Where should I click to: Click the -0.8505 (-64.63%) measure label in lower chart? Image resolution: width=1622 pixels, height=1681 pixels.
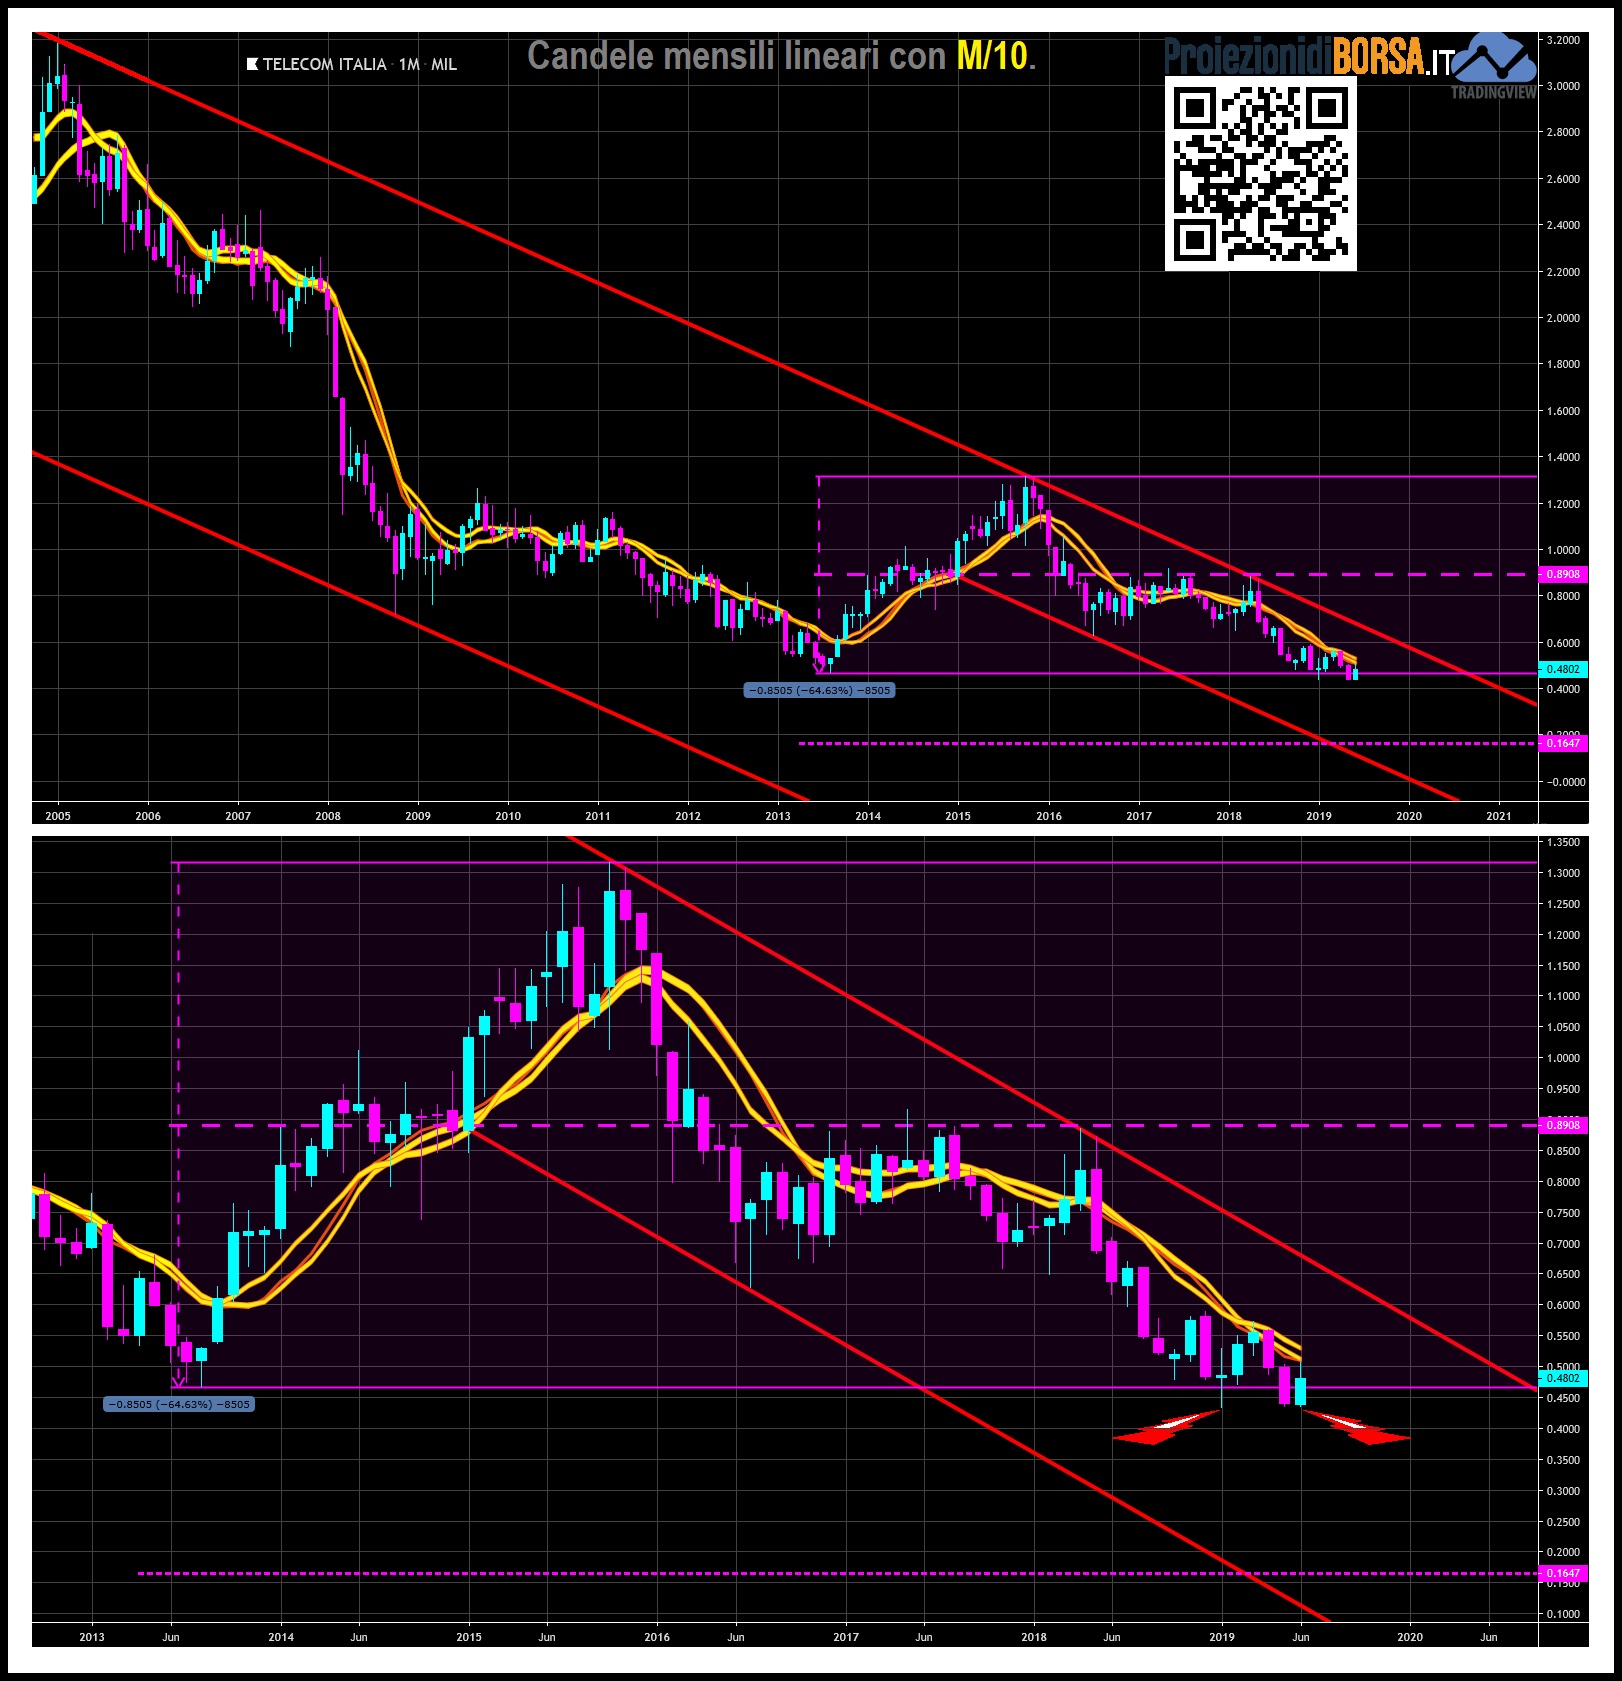coord(179,1404)
